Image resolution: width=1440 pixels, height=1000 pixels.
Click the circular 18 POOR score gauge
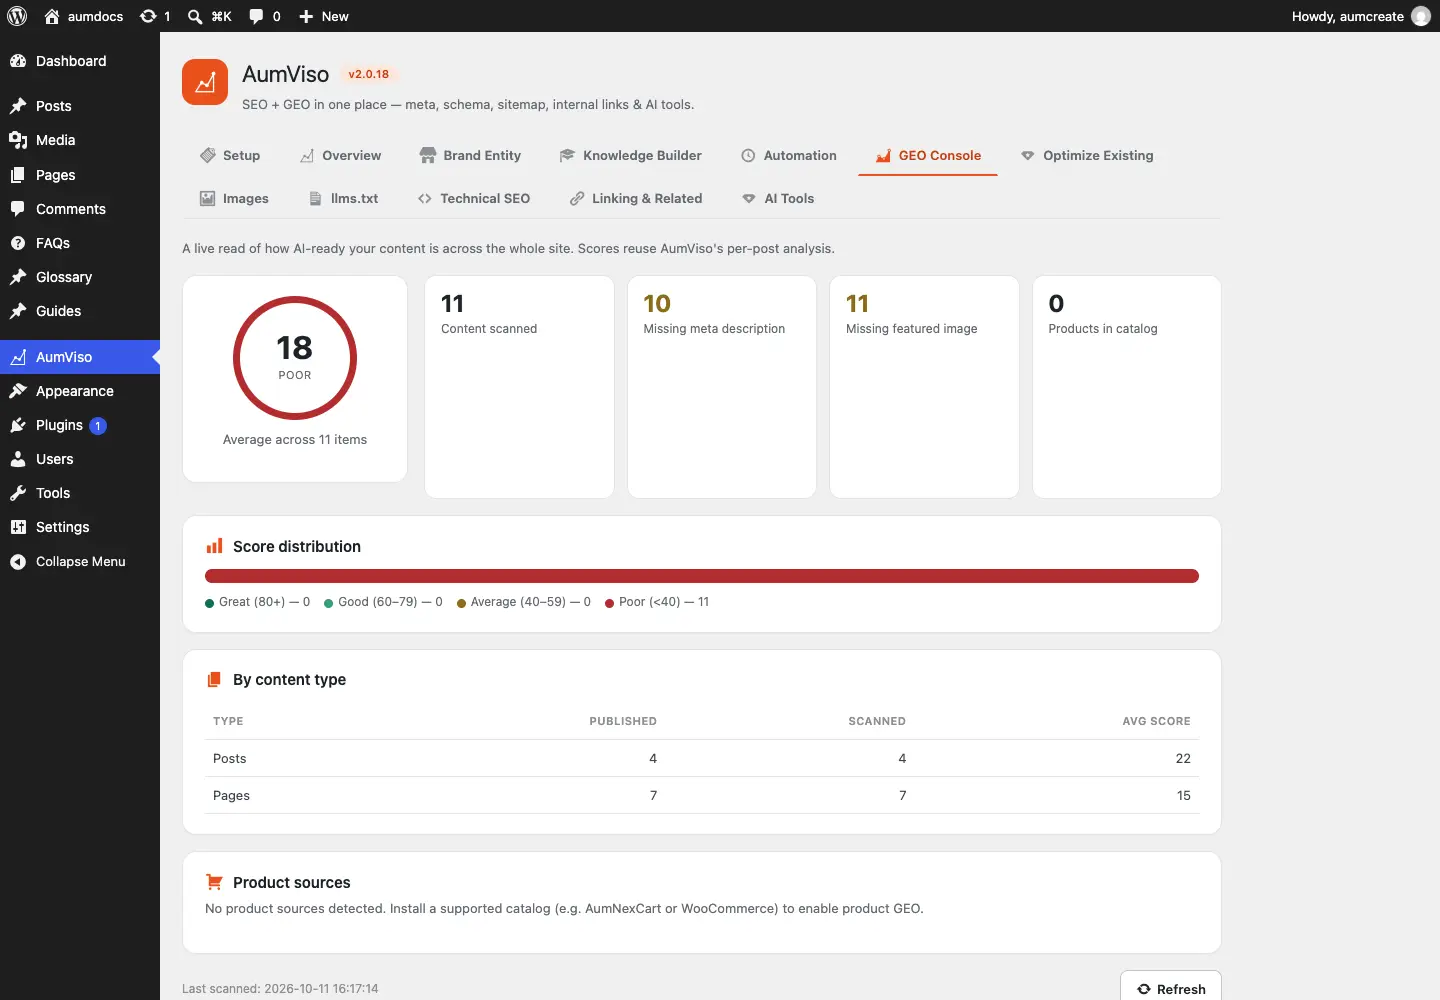[295, 358]
